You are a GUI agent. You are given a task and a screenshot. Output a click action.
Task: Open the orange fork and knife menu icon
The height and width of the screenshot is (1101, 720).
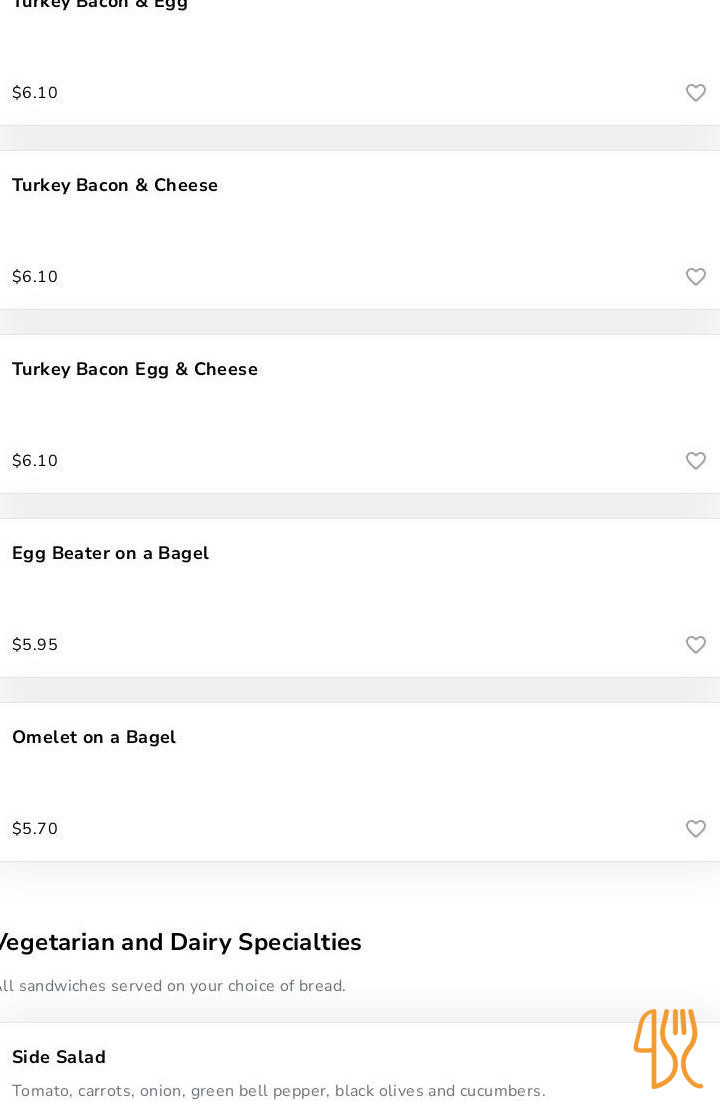[667, 1047]
